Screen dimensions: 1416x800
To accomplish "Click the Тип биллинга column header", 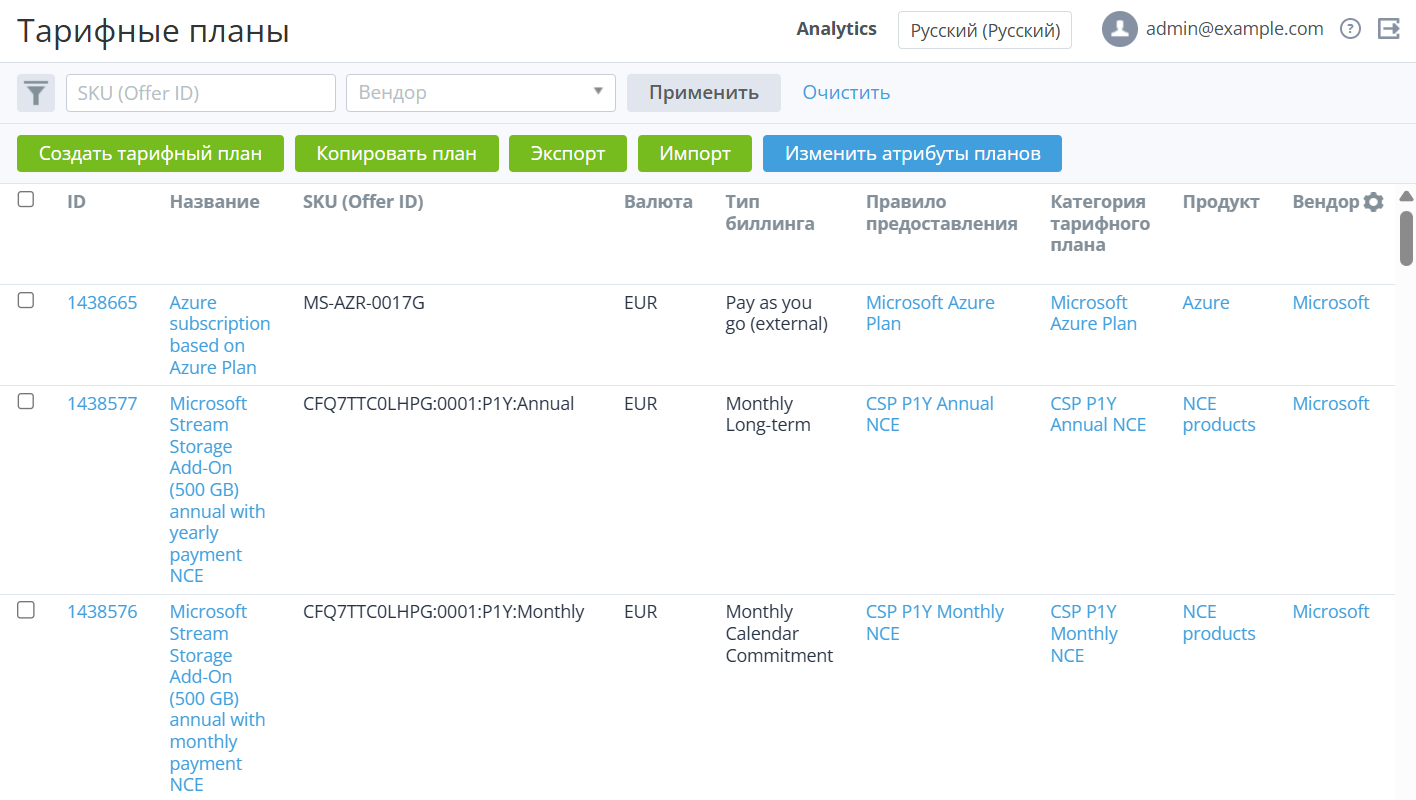I will coord(770,213).
